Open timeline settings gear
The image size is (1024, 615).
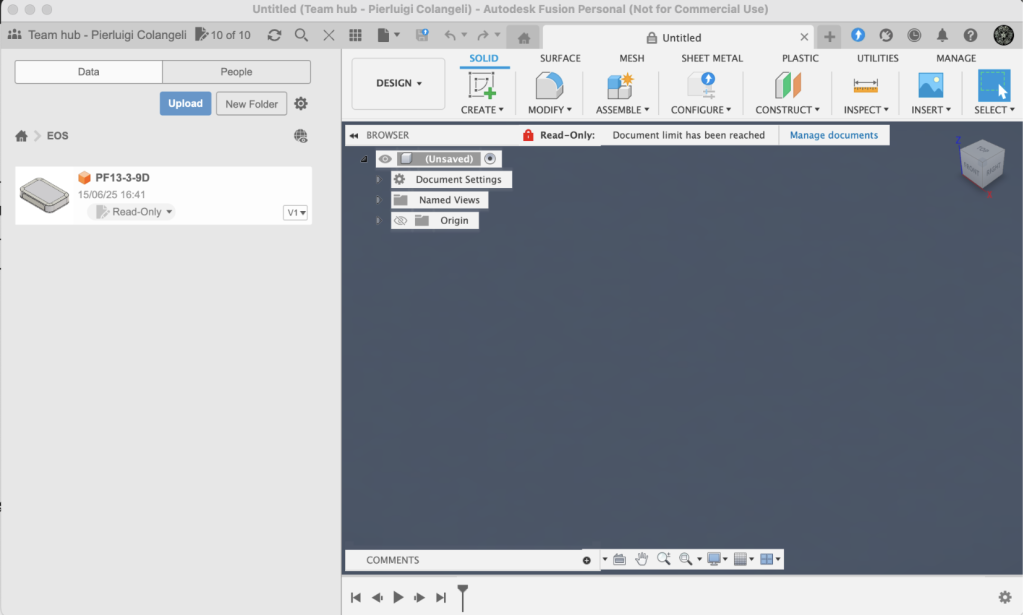click(1005, 597)
